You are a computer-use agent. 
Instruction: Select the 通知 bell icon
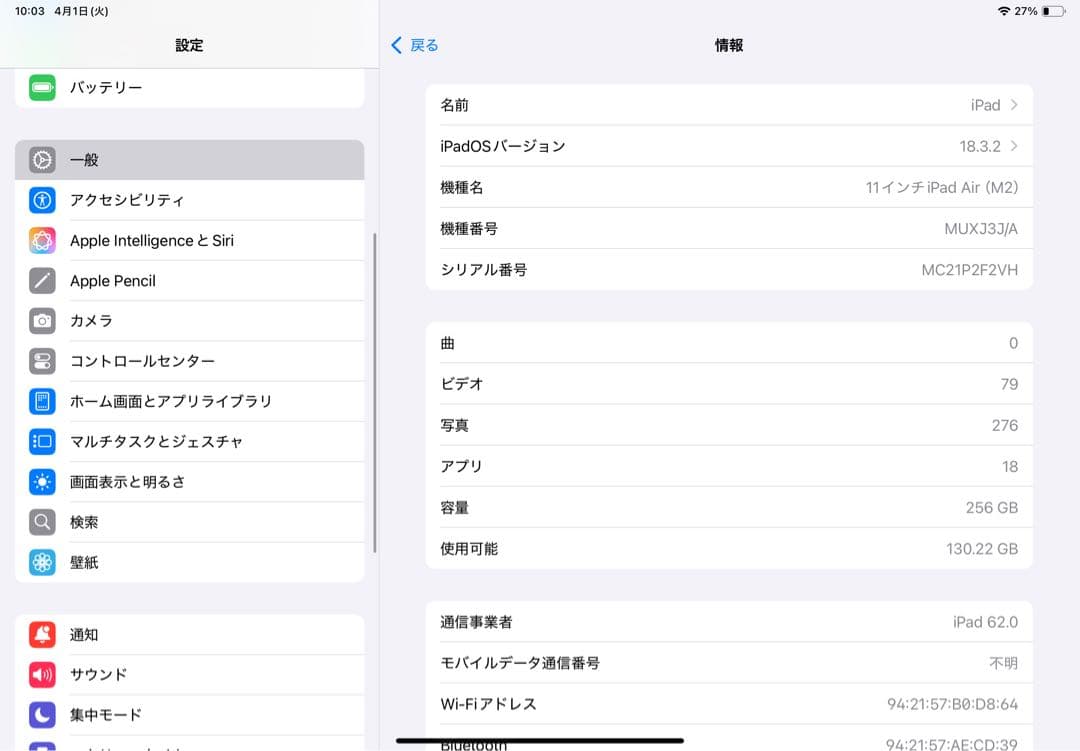(44, 634)
